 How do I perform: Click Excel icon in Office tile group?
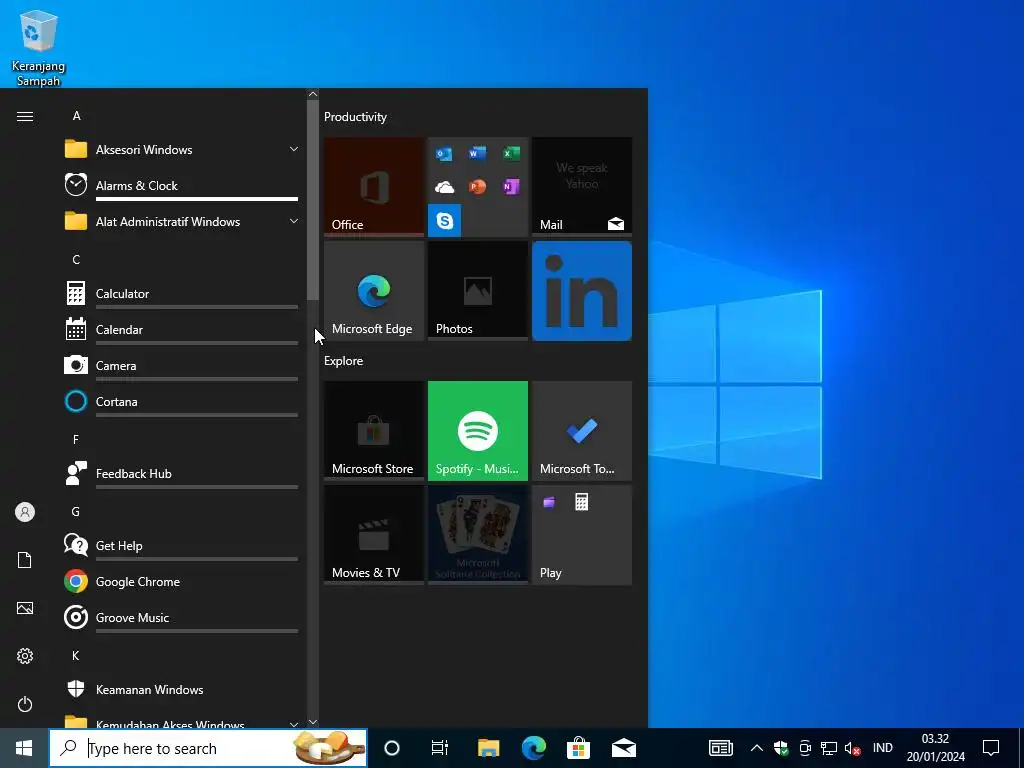pyautogui.click(x=511, y=153)
